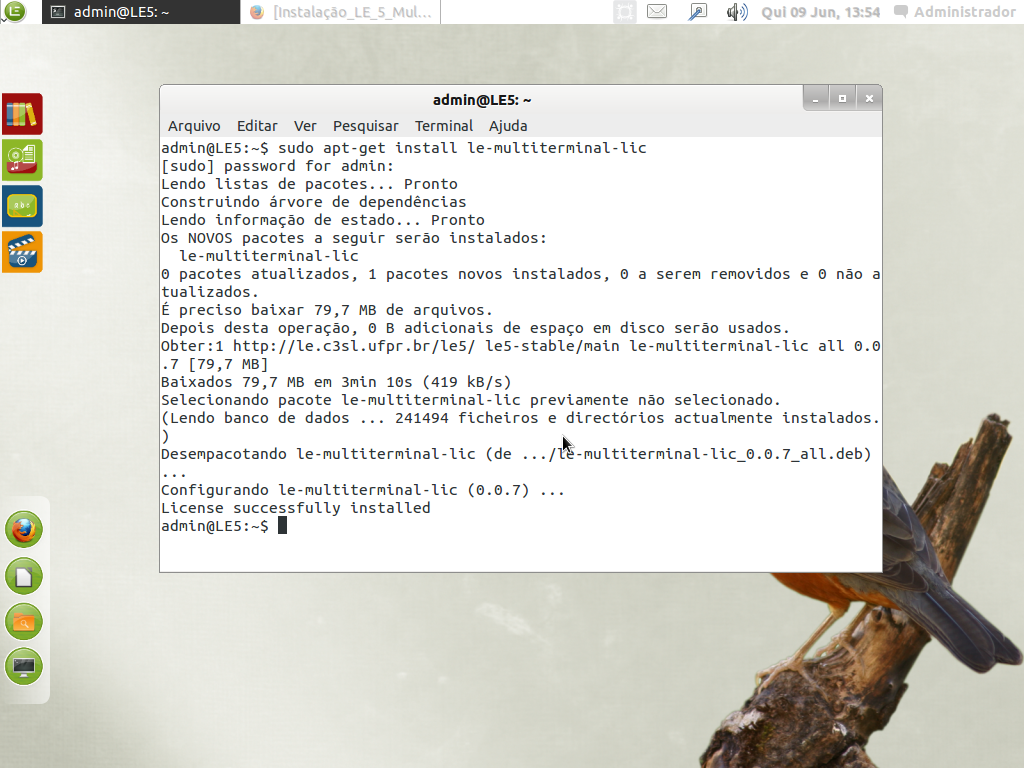Open the clapperboard video launcher icon
This screenshot has height=768, width=1024.
pos(22,252)
